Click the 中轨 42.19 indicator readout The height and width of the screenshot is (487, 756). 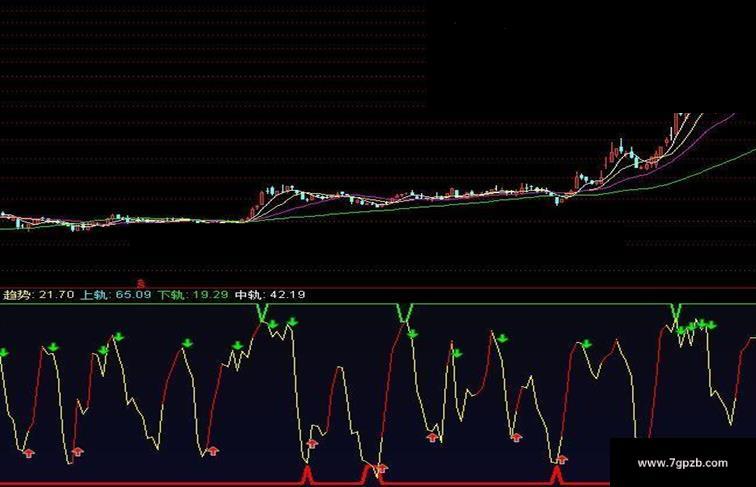pyautogui.click(x=270, y=295)
